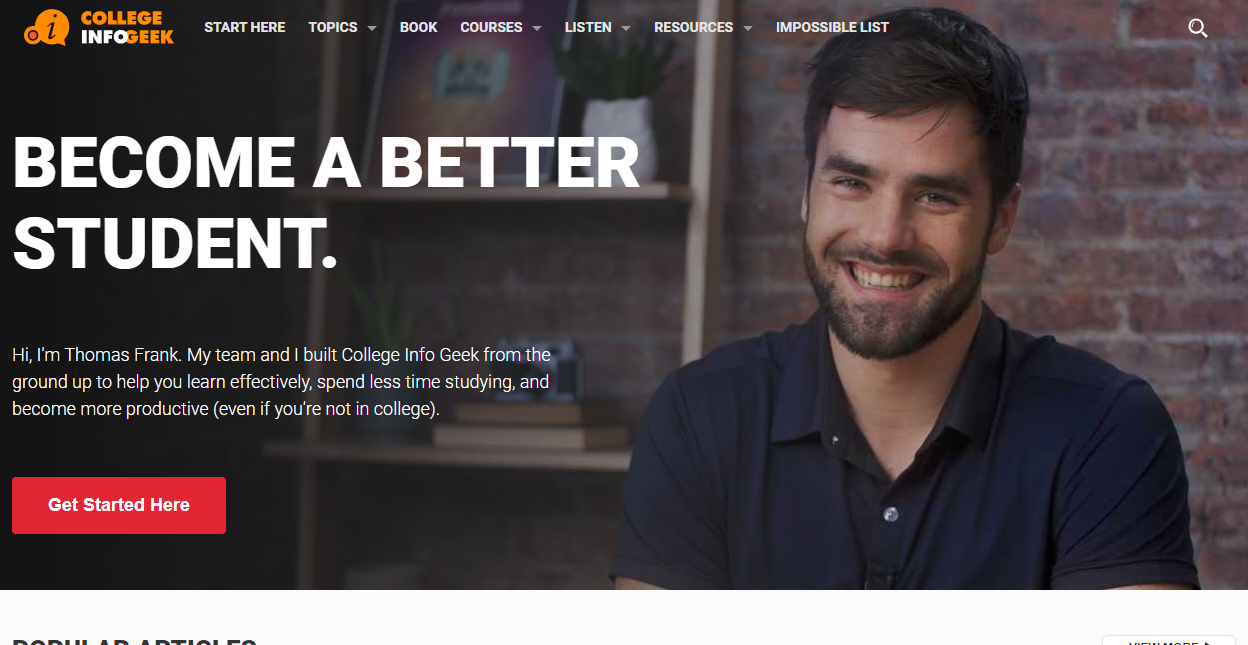
Task: Select the Courses menu label
Action: 491,27
